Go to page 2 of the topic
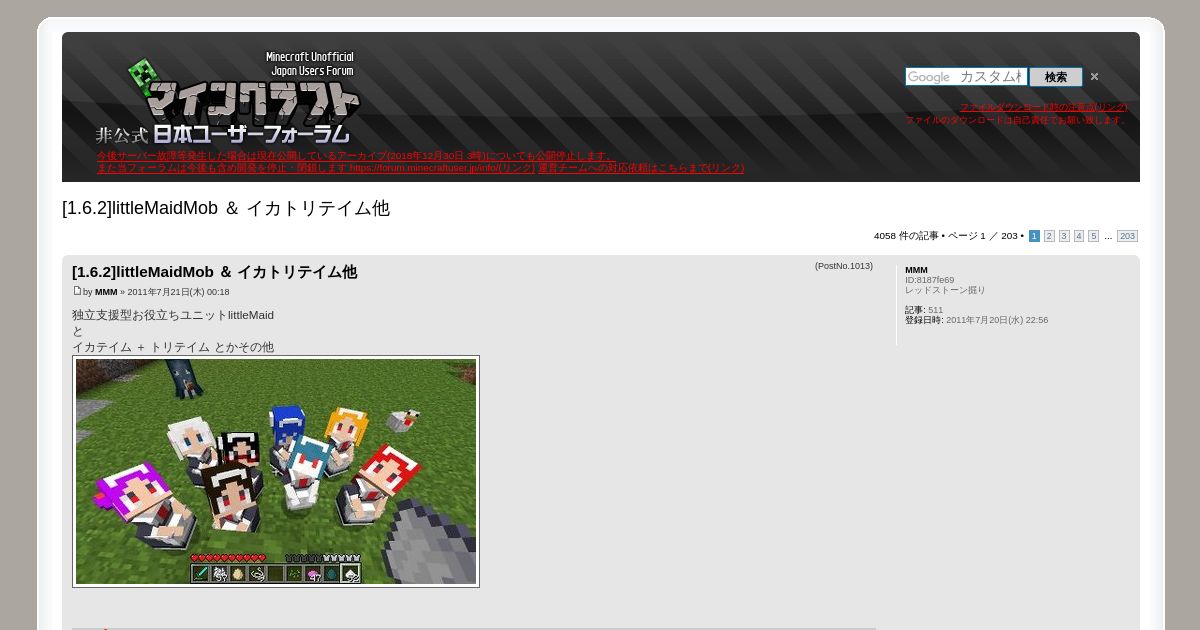The image size is (1200, 630). pyautogui.click(x=1049, y=236)
